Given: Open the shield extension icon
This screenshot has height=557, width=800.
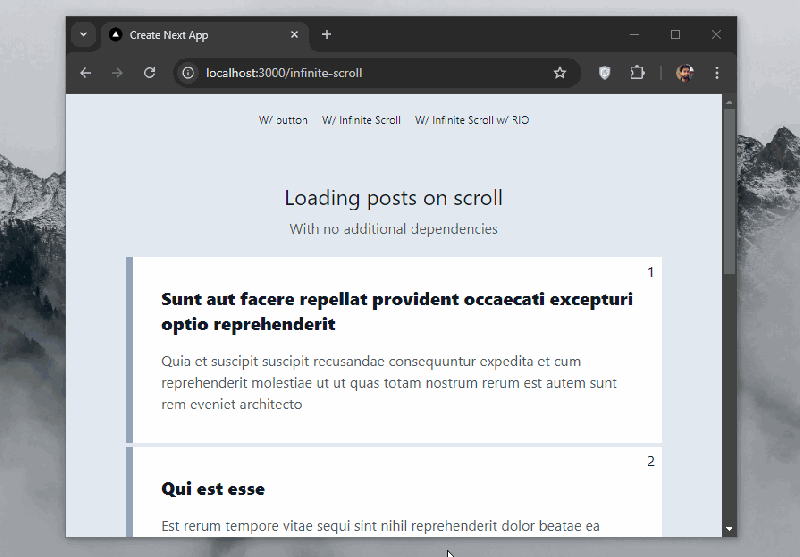Looking at the screenshot, I should pyautogui.click(x=605, y=73).
